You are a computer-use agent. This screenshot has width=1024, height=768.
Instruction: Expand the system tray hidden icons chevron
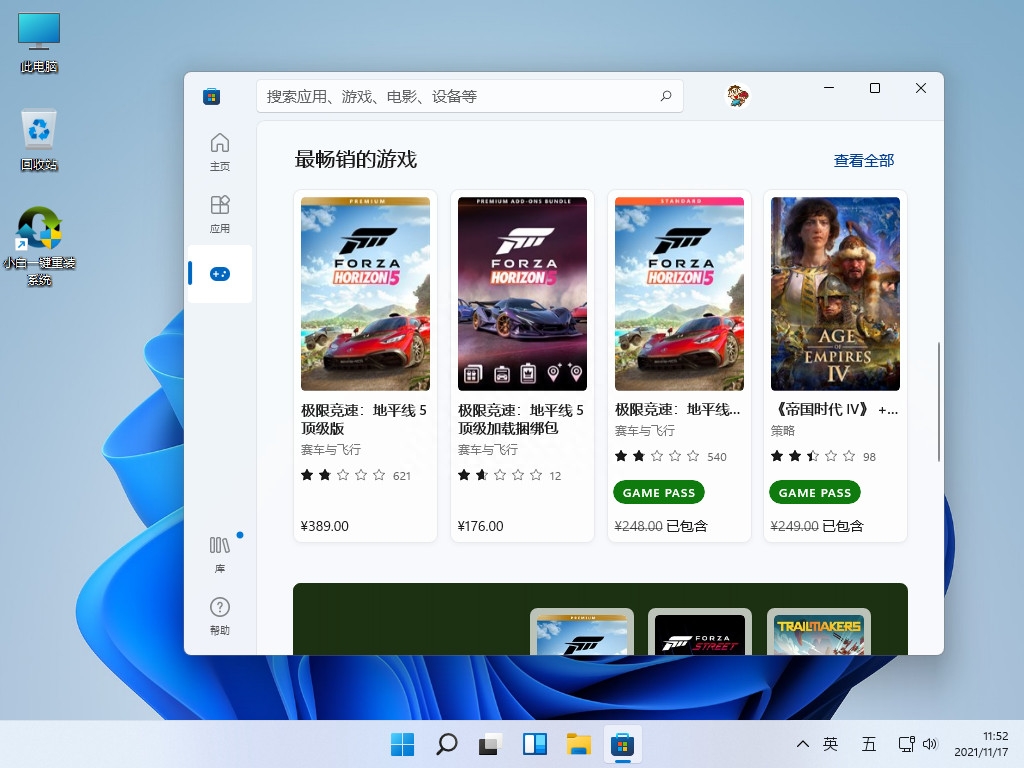pyautogui.click(x=802, y=744)
